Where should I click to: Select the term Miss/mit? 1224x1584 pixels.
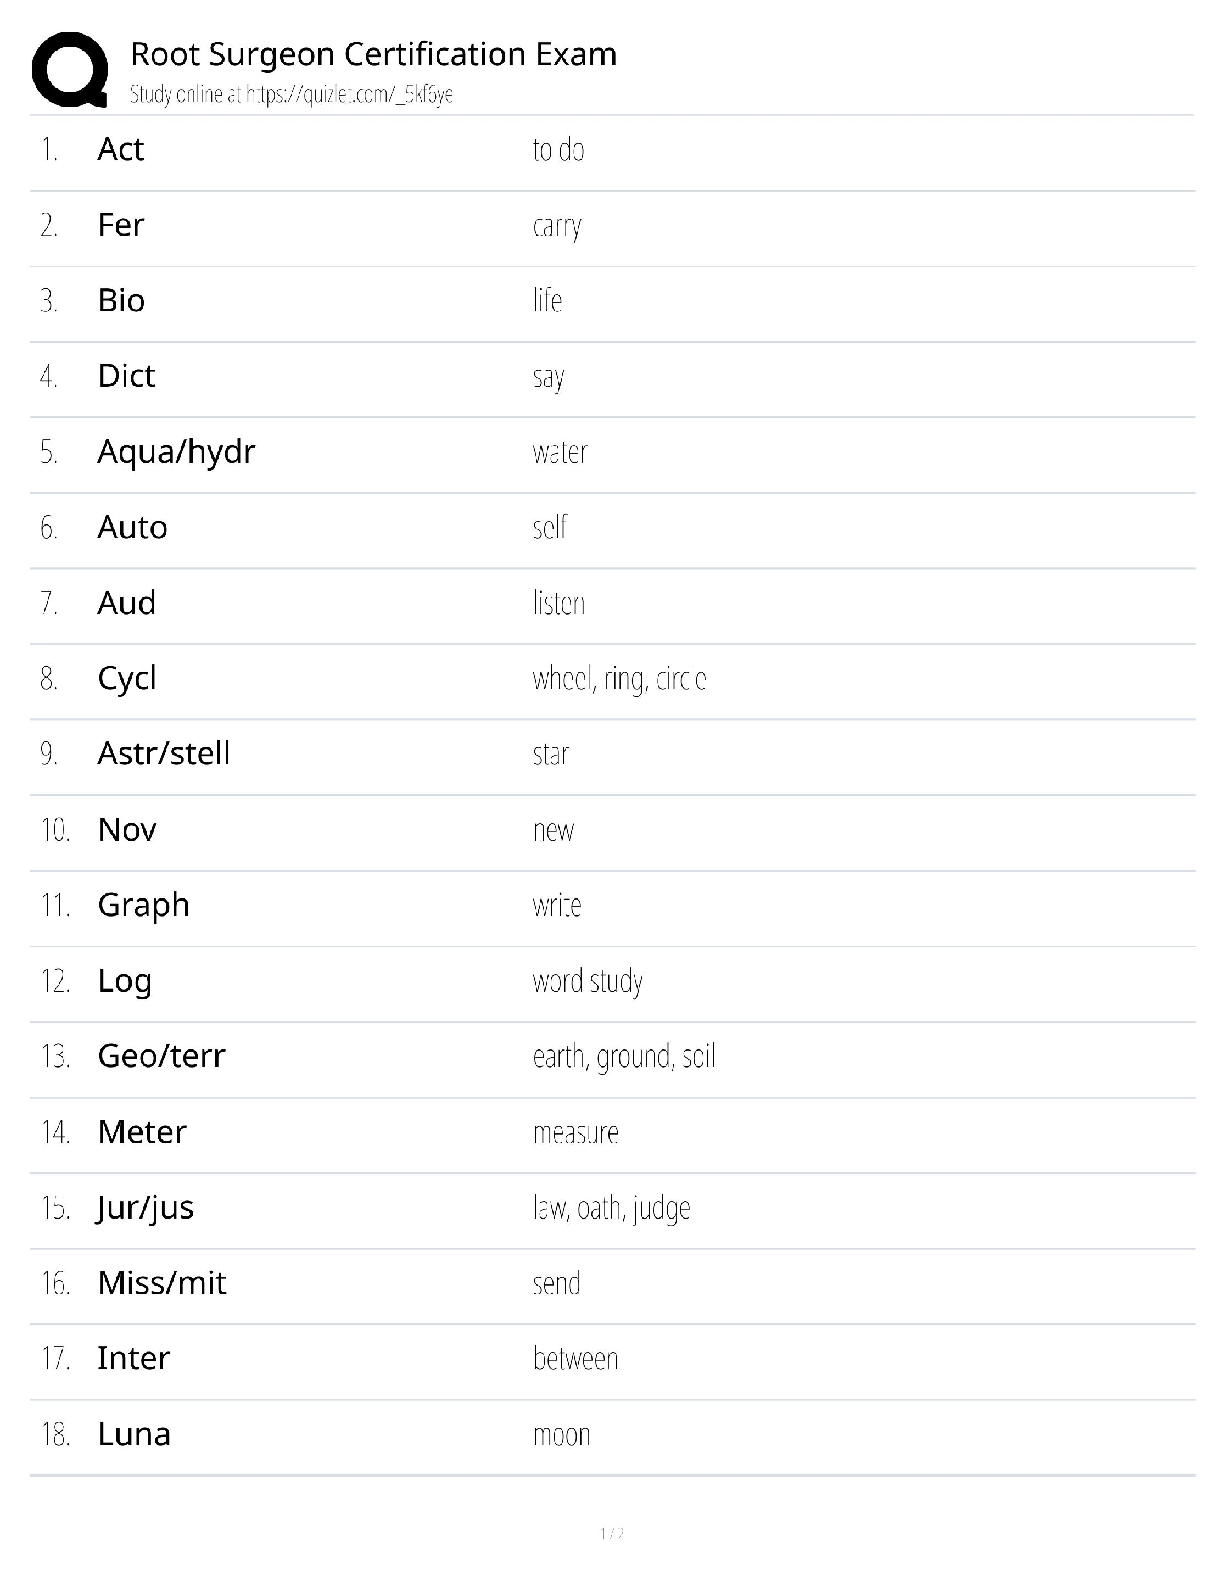pos(161,1283)
